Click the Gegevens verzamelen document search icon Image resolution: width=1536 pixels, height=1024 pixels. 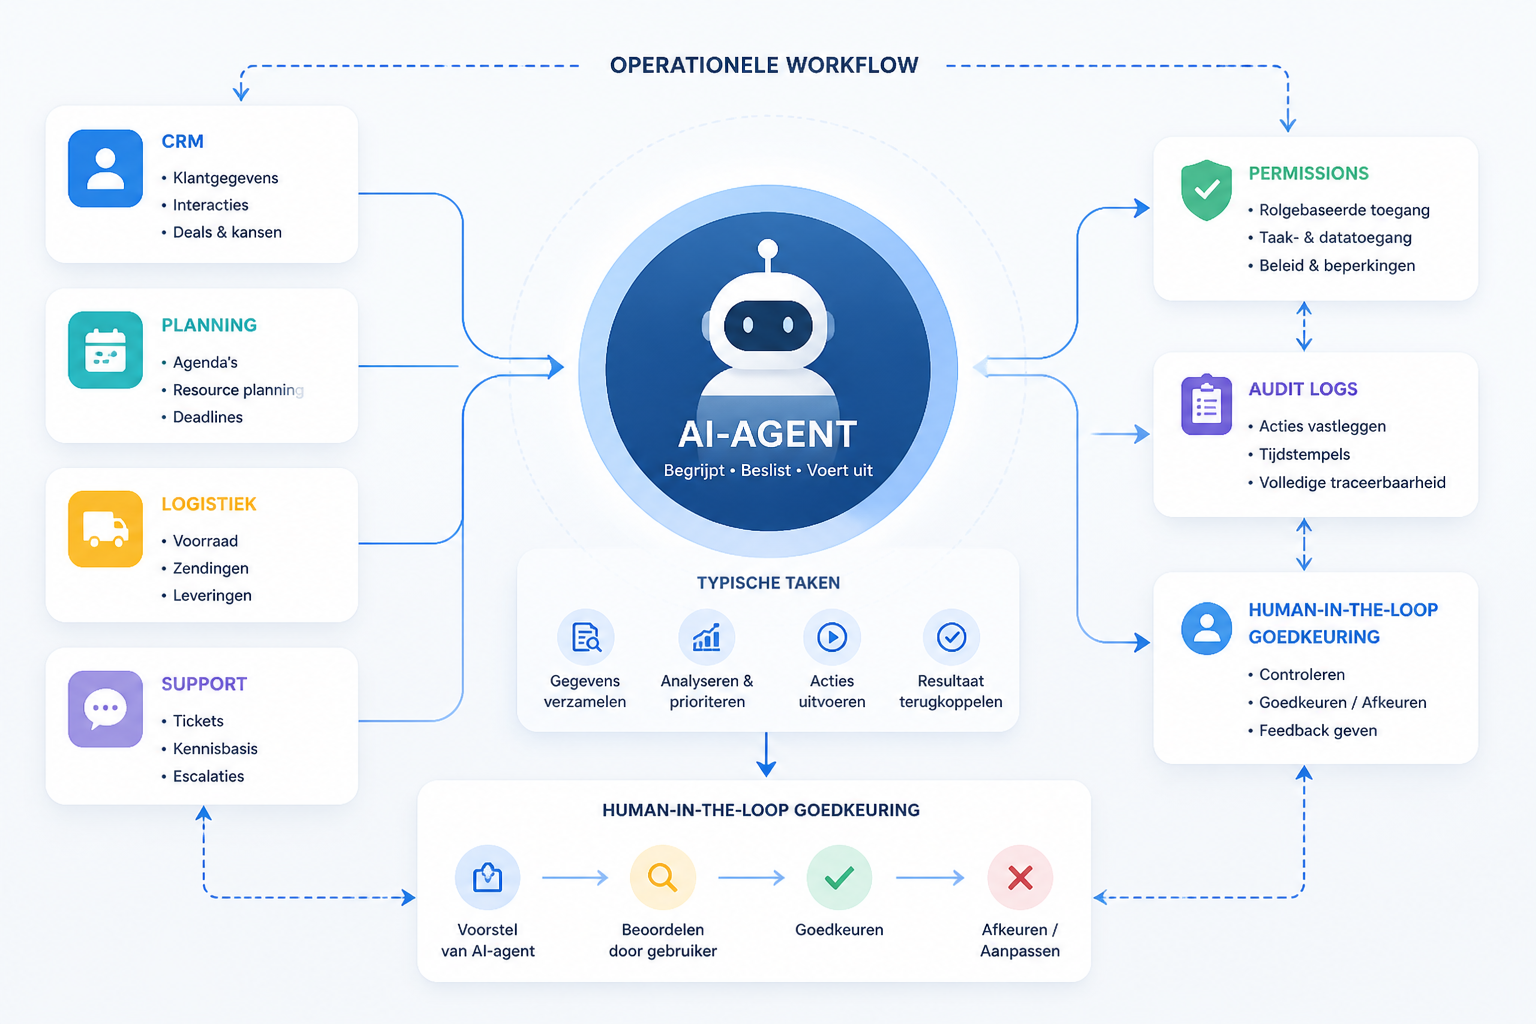point(585,637)
